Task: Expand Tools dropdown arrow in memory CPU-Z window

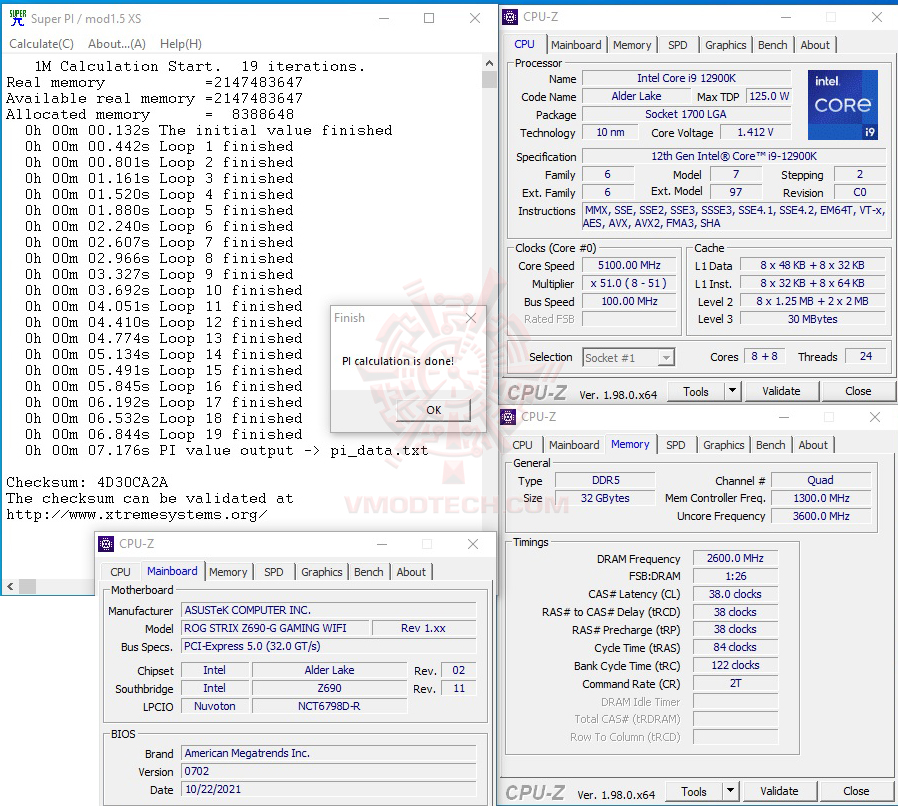Action: [x=730, y=791]
